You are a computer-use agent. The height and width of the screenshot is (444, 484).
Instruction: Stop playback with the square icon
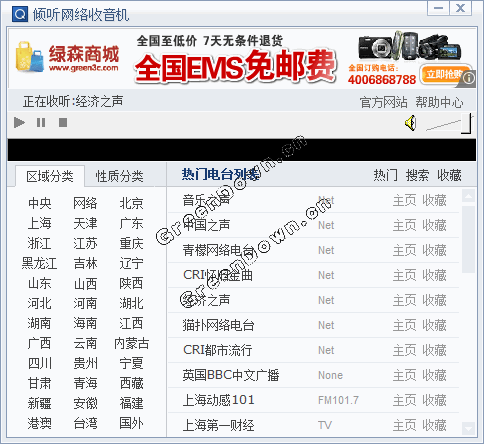point(63,123)
